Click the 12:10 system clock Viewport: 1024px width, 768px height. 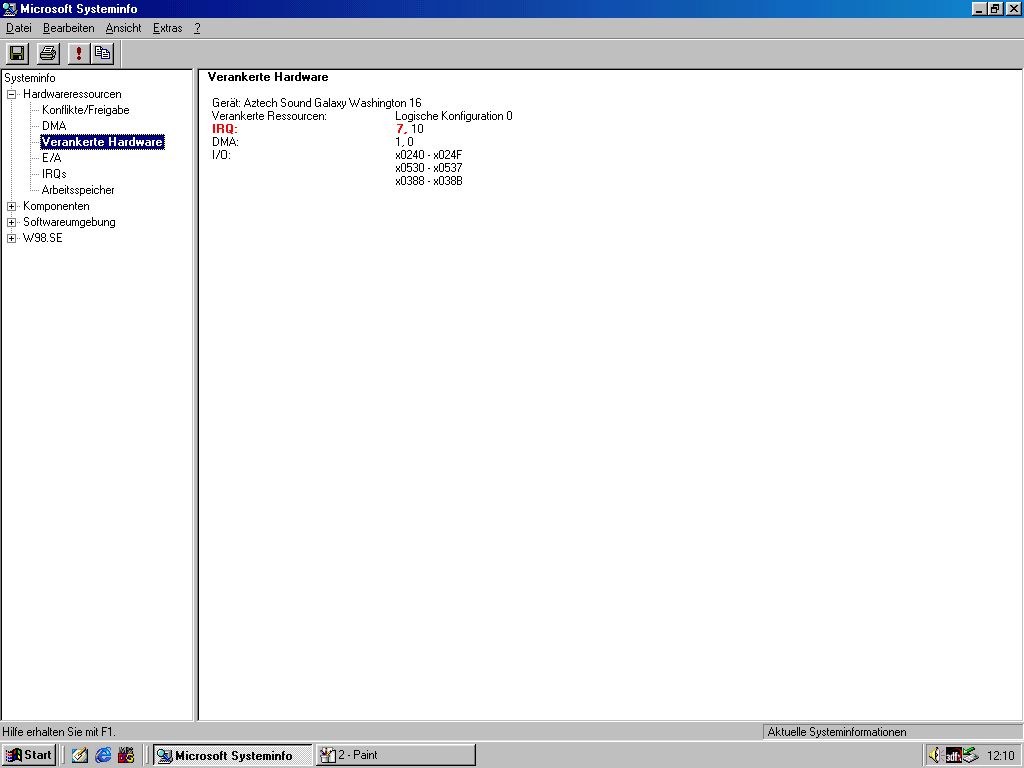click(x=1000, y=756)
